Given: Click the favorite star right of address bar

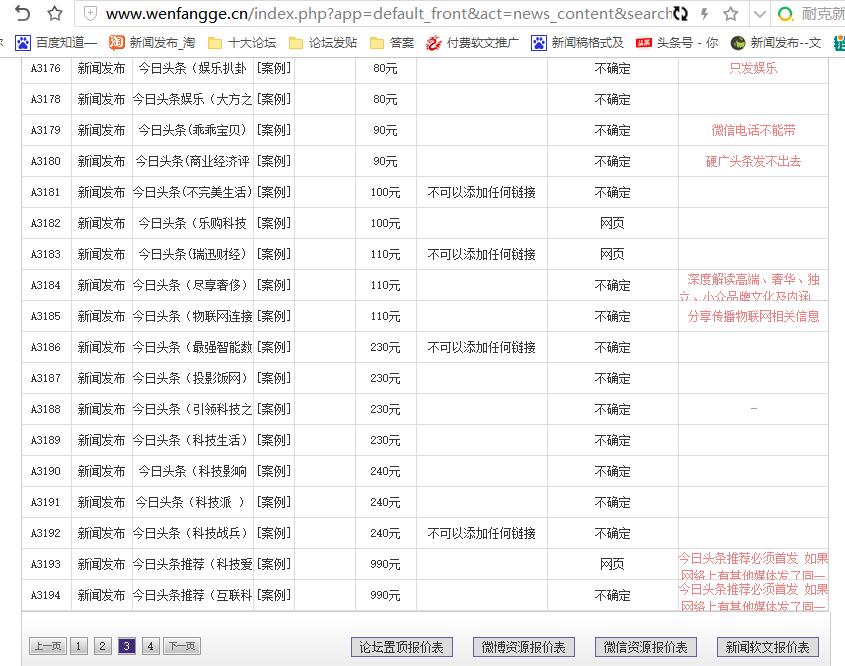Looking at the screenshot, I should [x=731, y=14].
